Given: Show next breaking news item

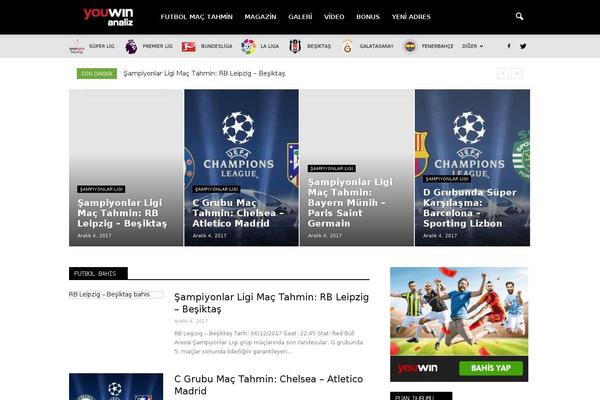Looking at the screenshot, I should pos(517,73).
